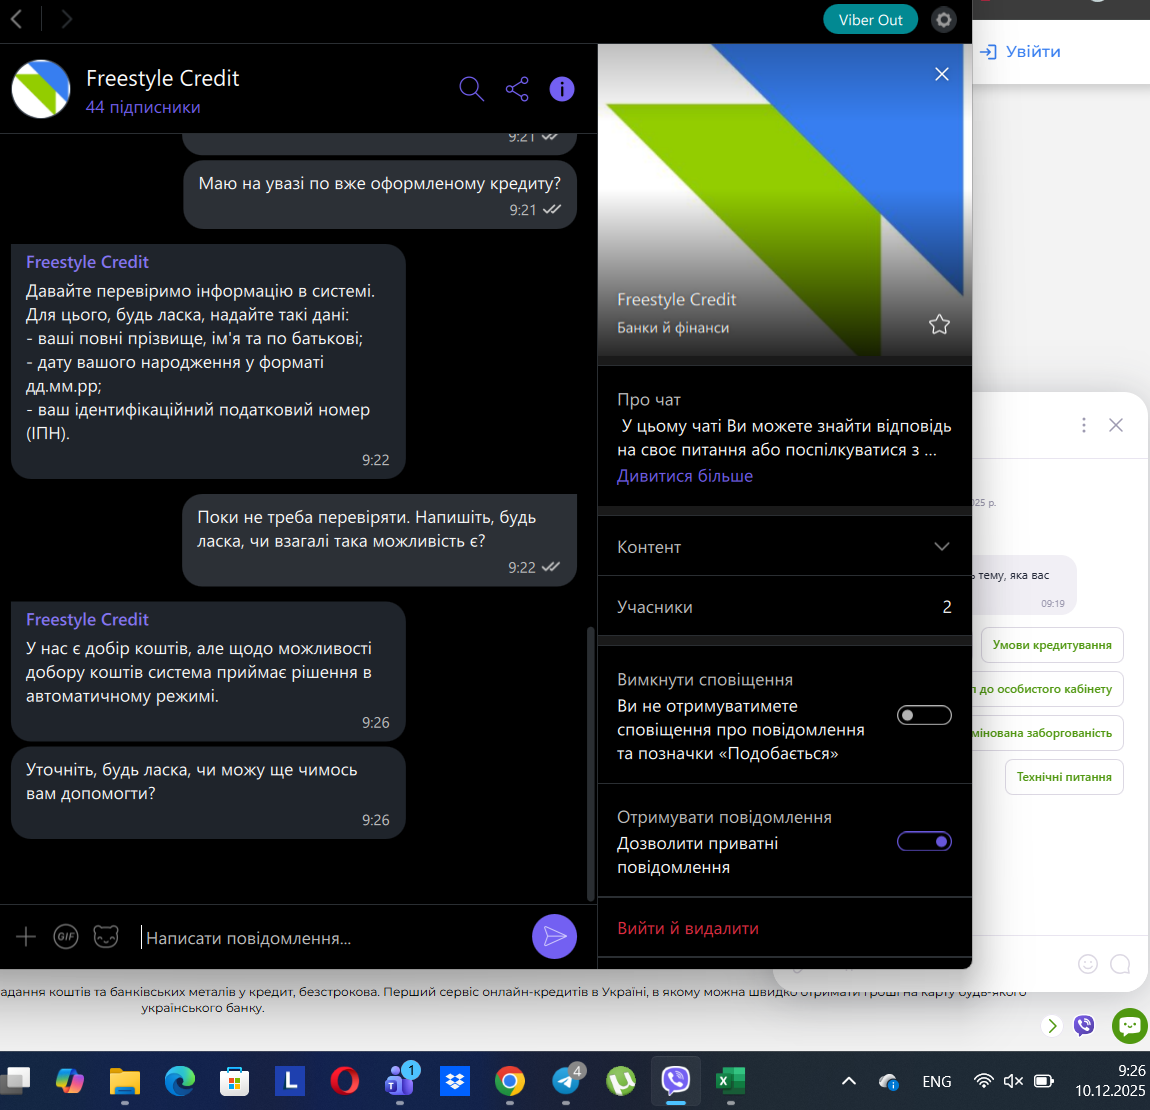Go back with left arrow in Viber

pos(16,19)
